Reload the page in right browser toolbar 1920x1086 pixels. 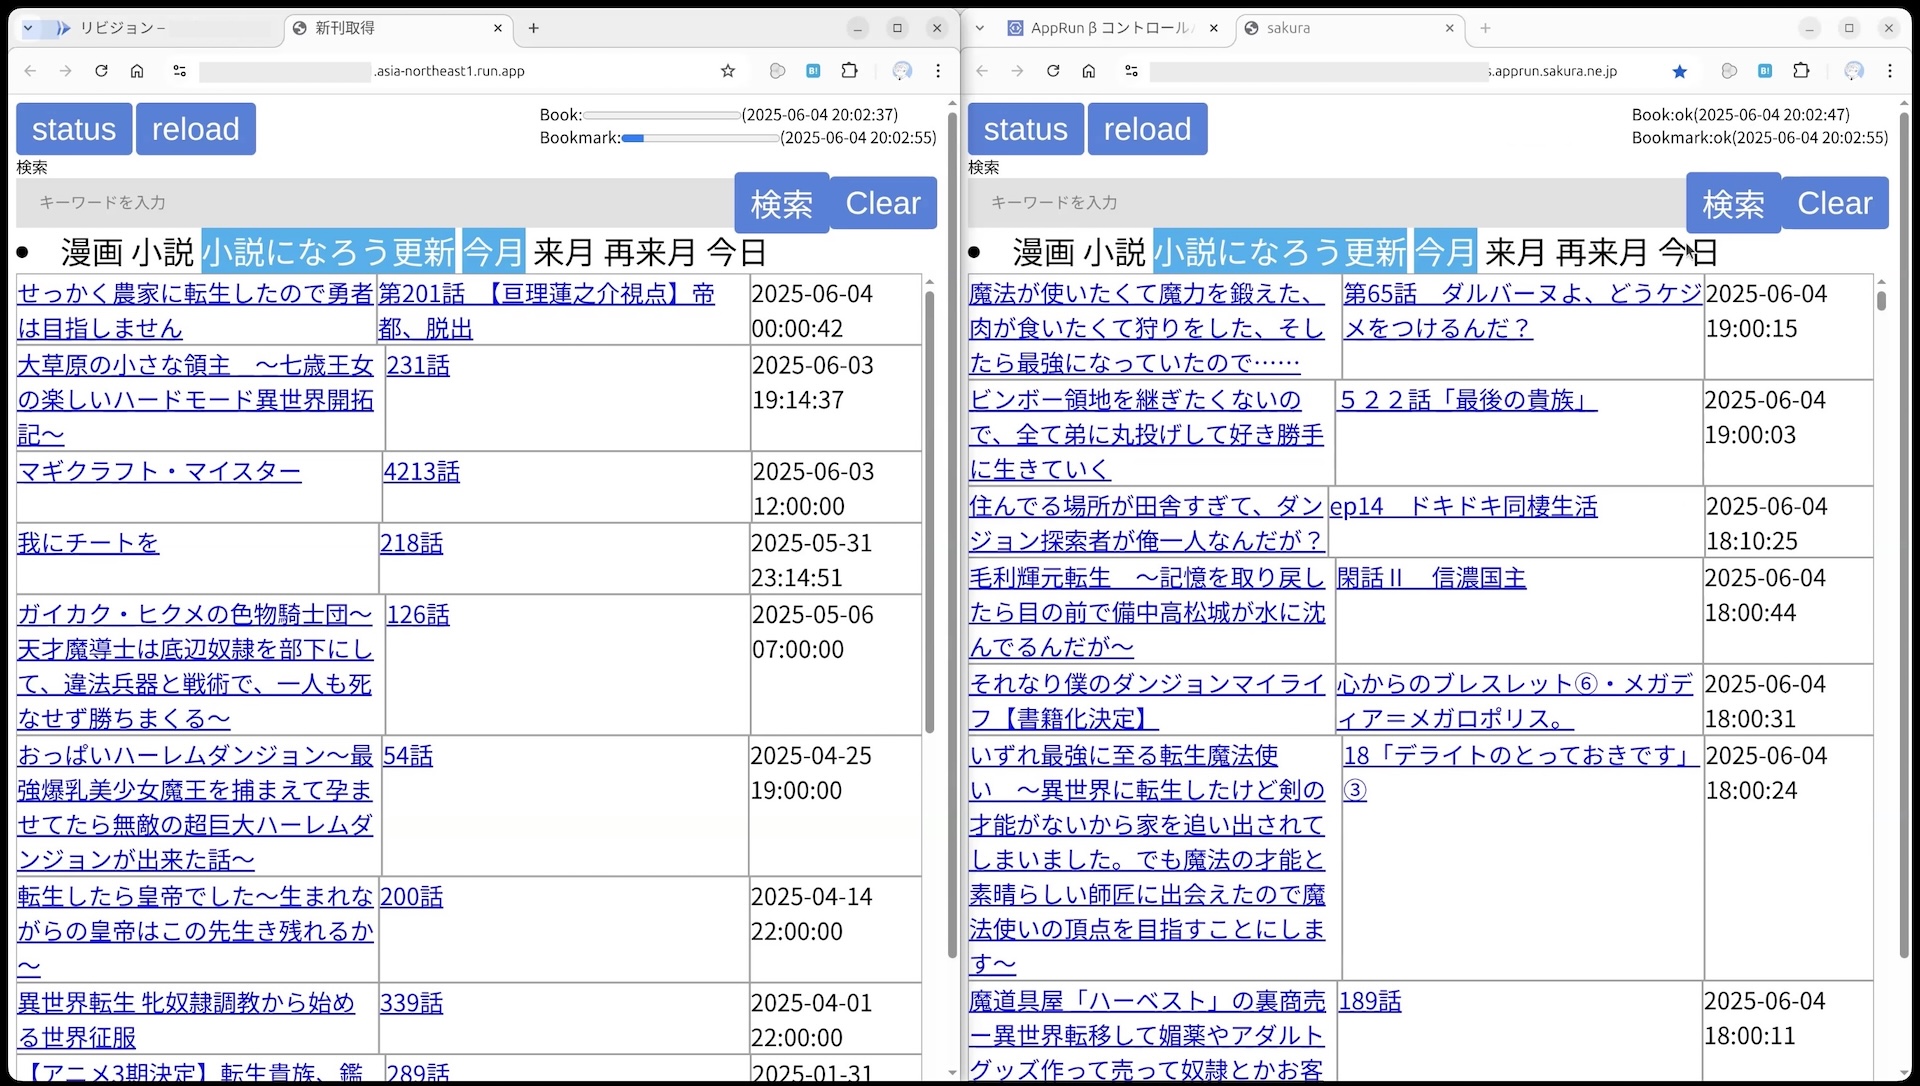click(1053, 71)
